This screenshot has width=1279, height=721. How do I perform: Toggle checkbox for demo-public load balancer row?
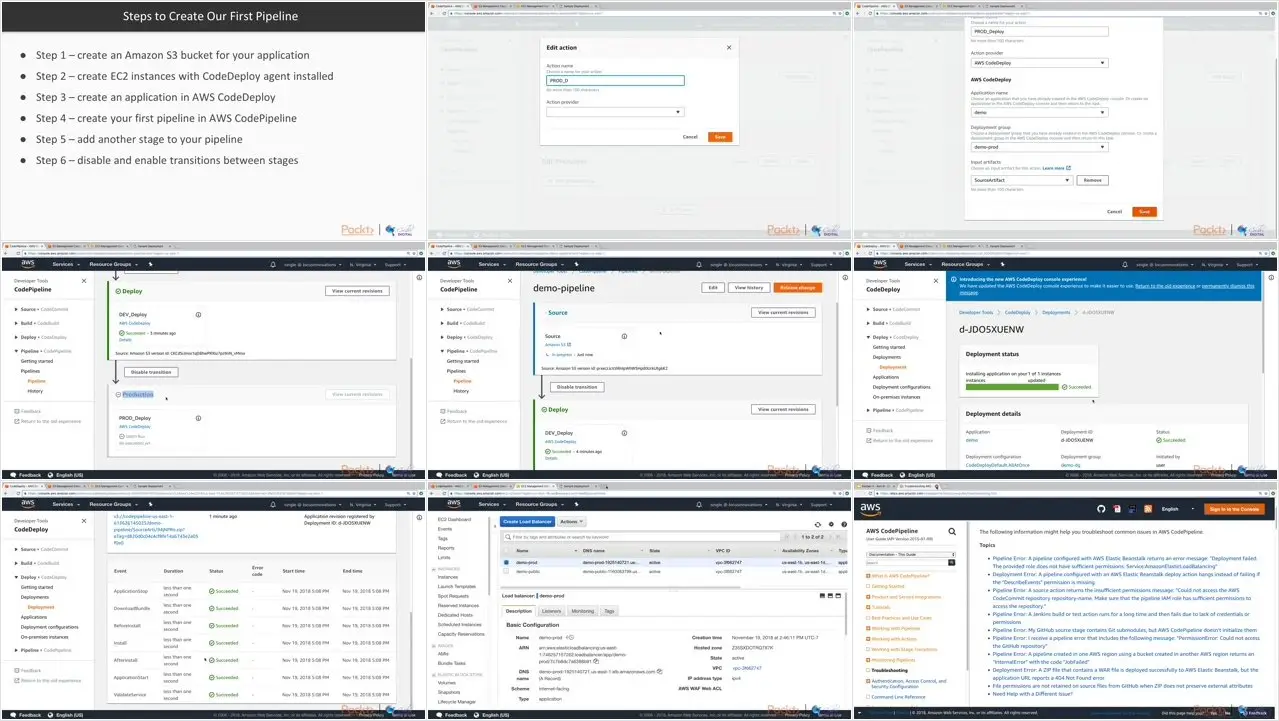[508, 571]
